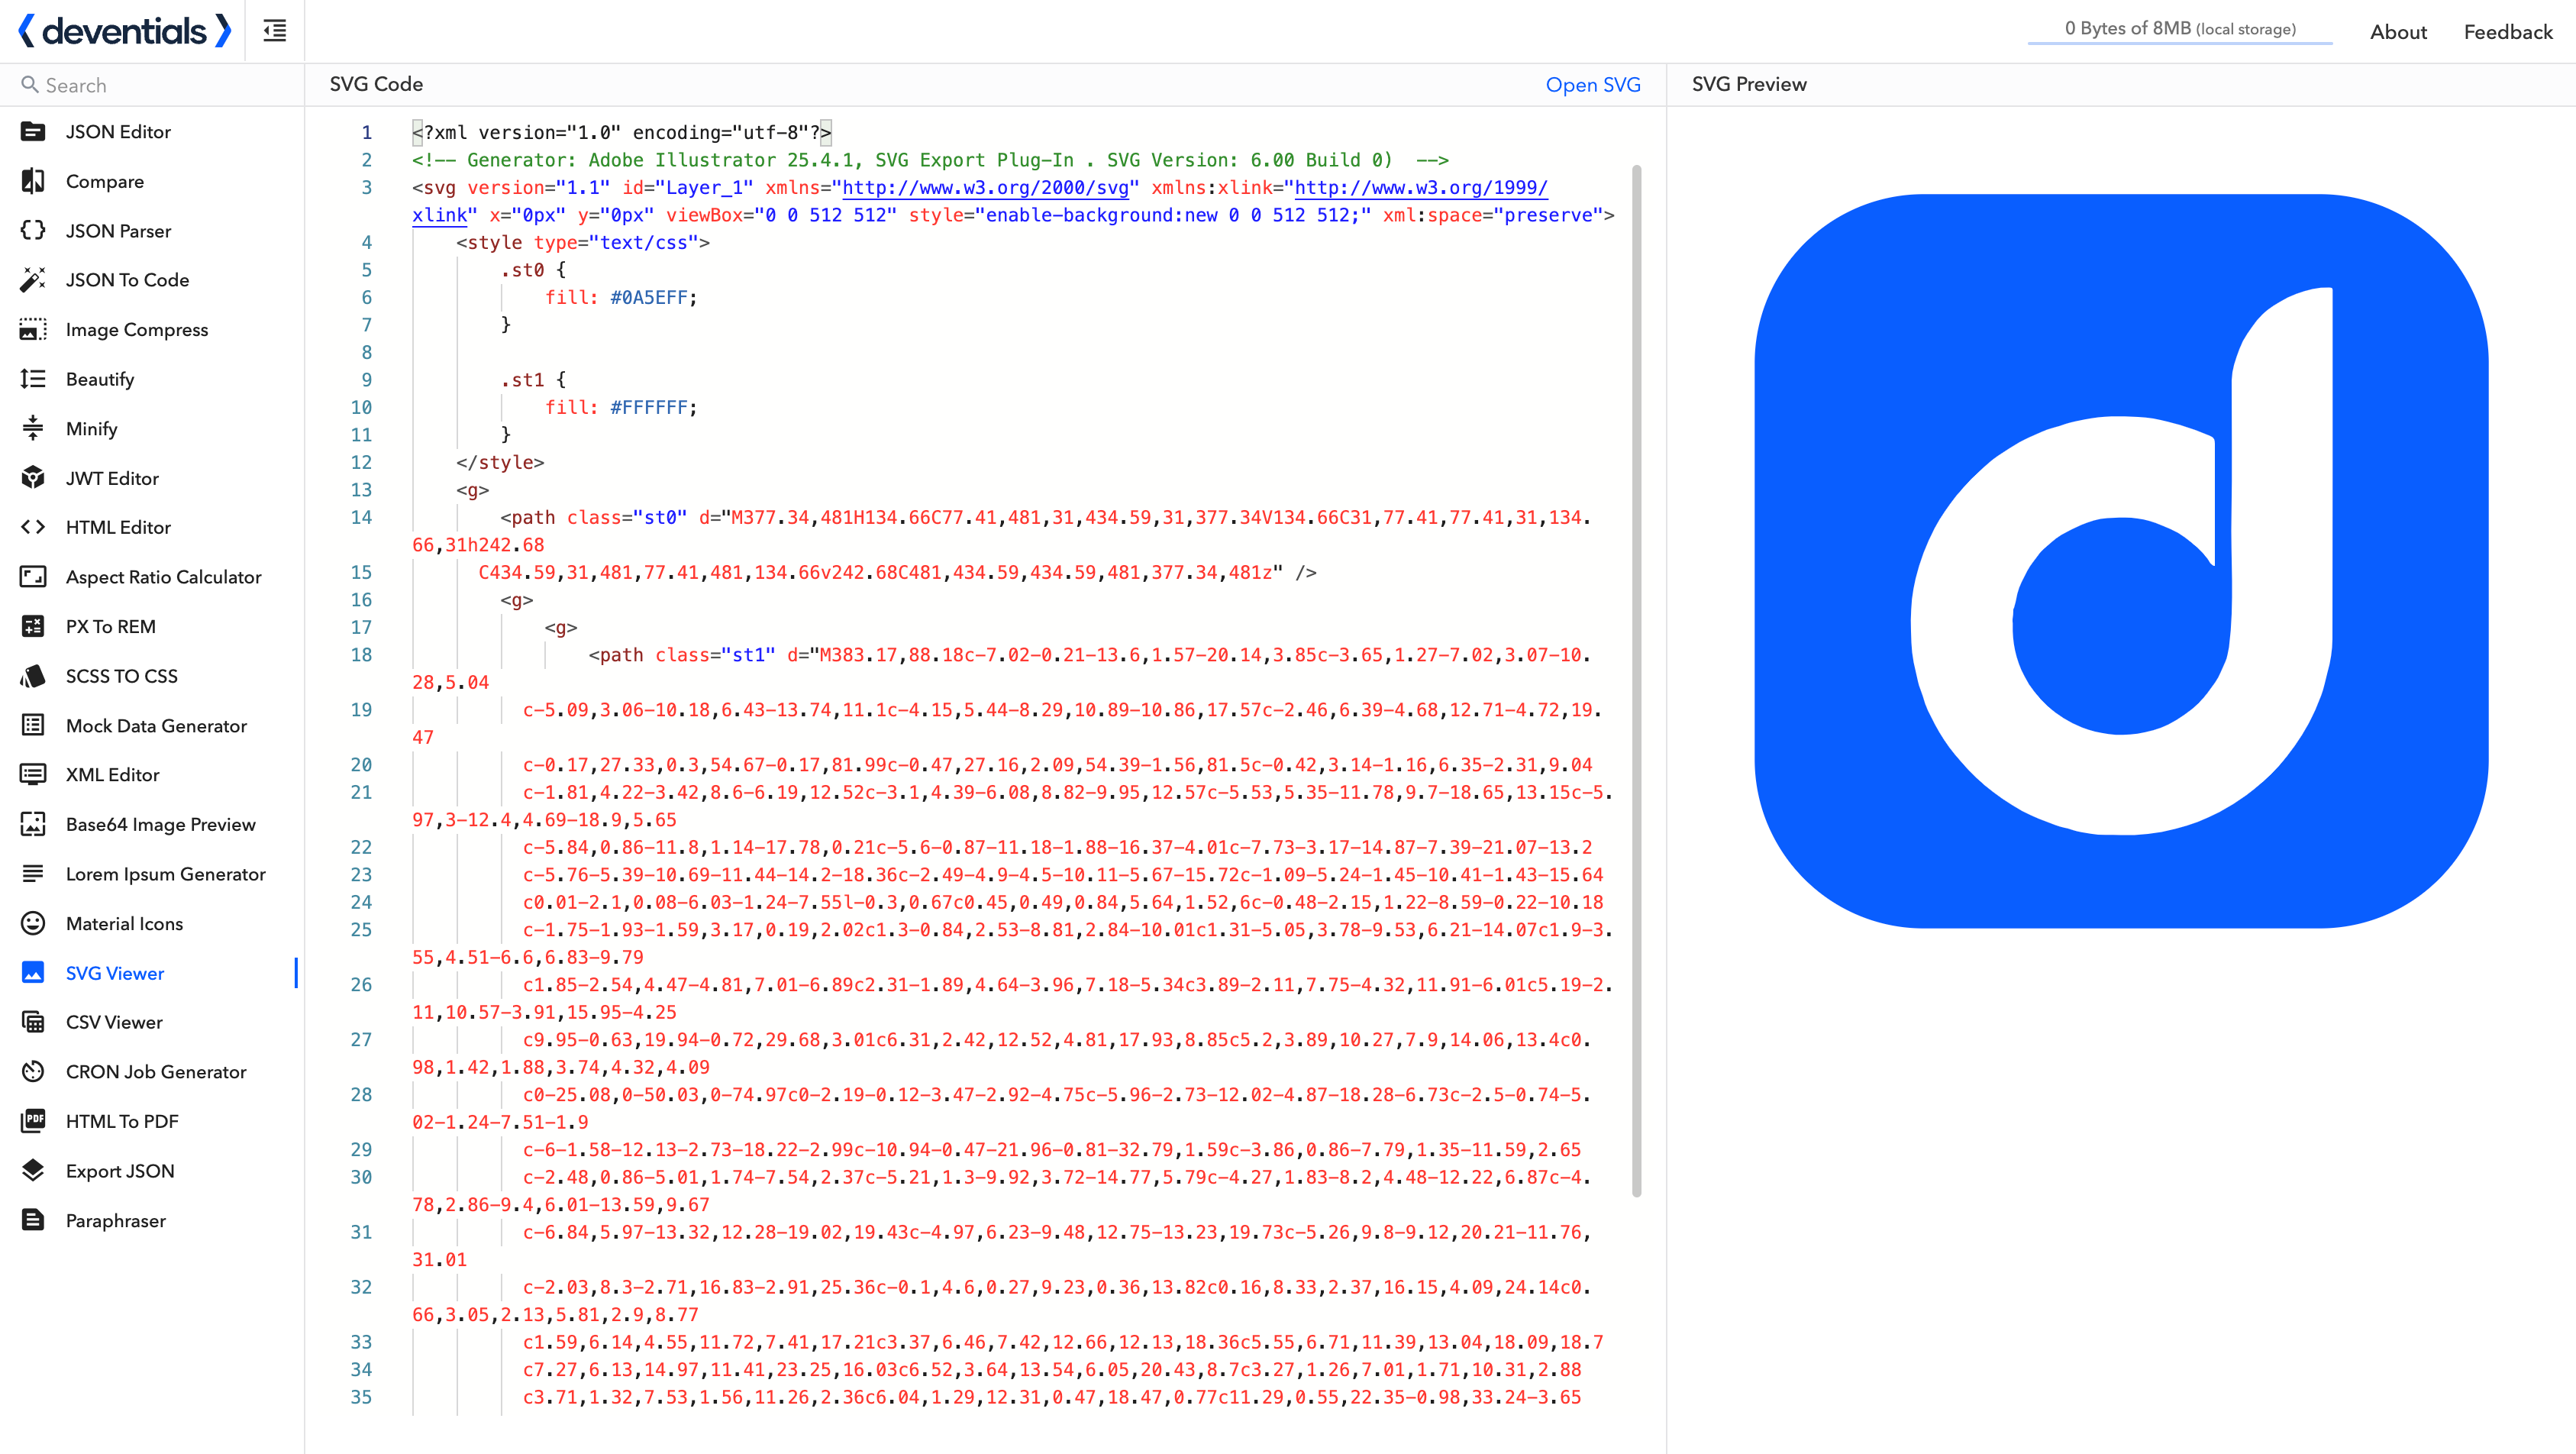Click the JWT Editor icon
Viewport: 2576px width, 1454px height.
tap(33, 478)
